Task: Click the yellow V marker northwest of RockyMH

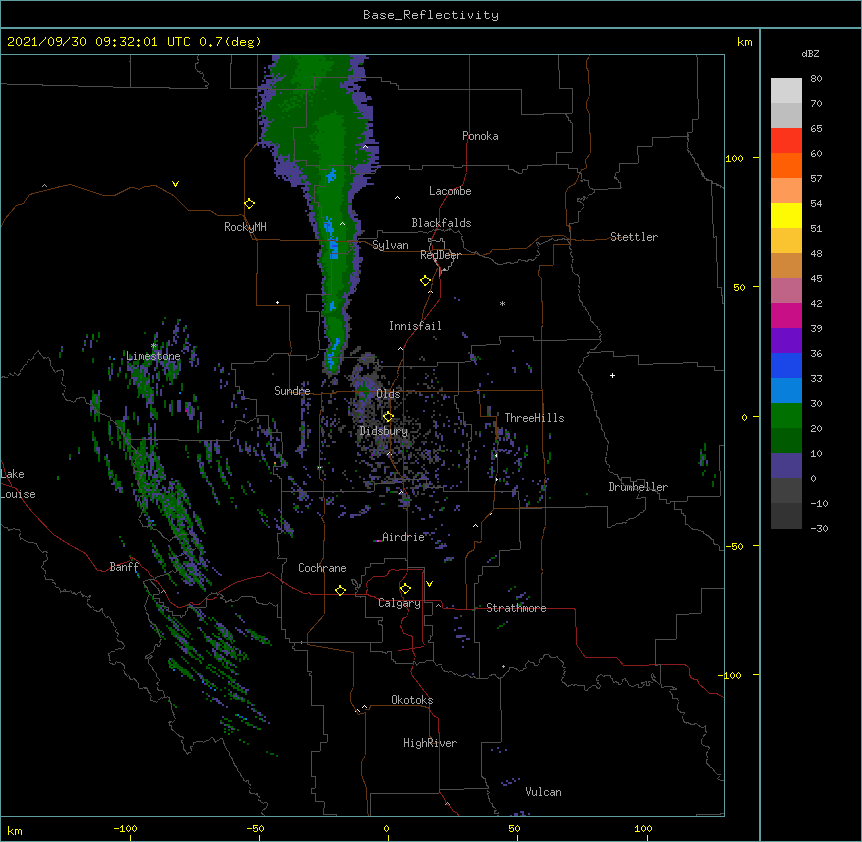Action: (x=175, y=184)
